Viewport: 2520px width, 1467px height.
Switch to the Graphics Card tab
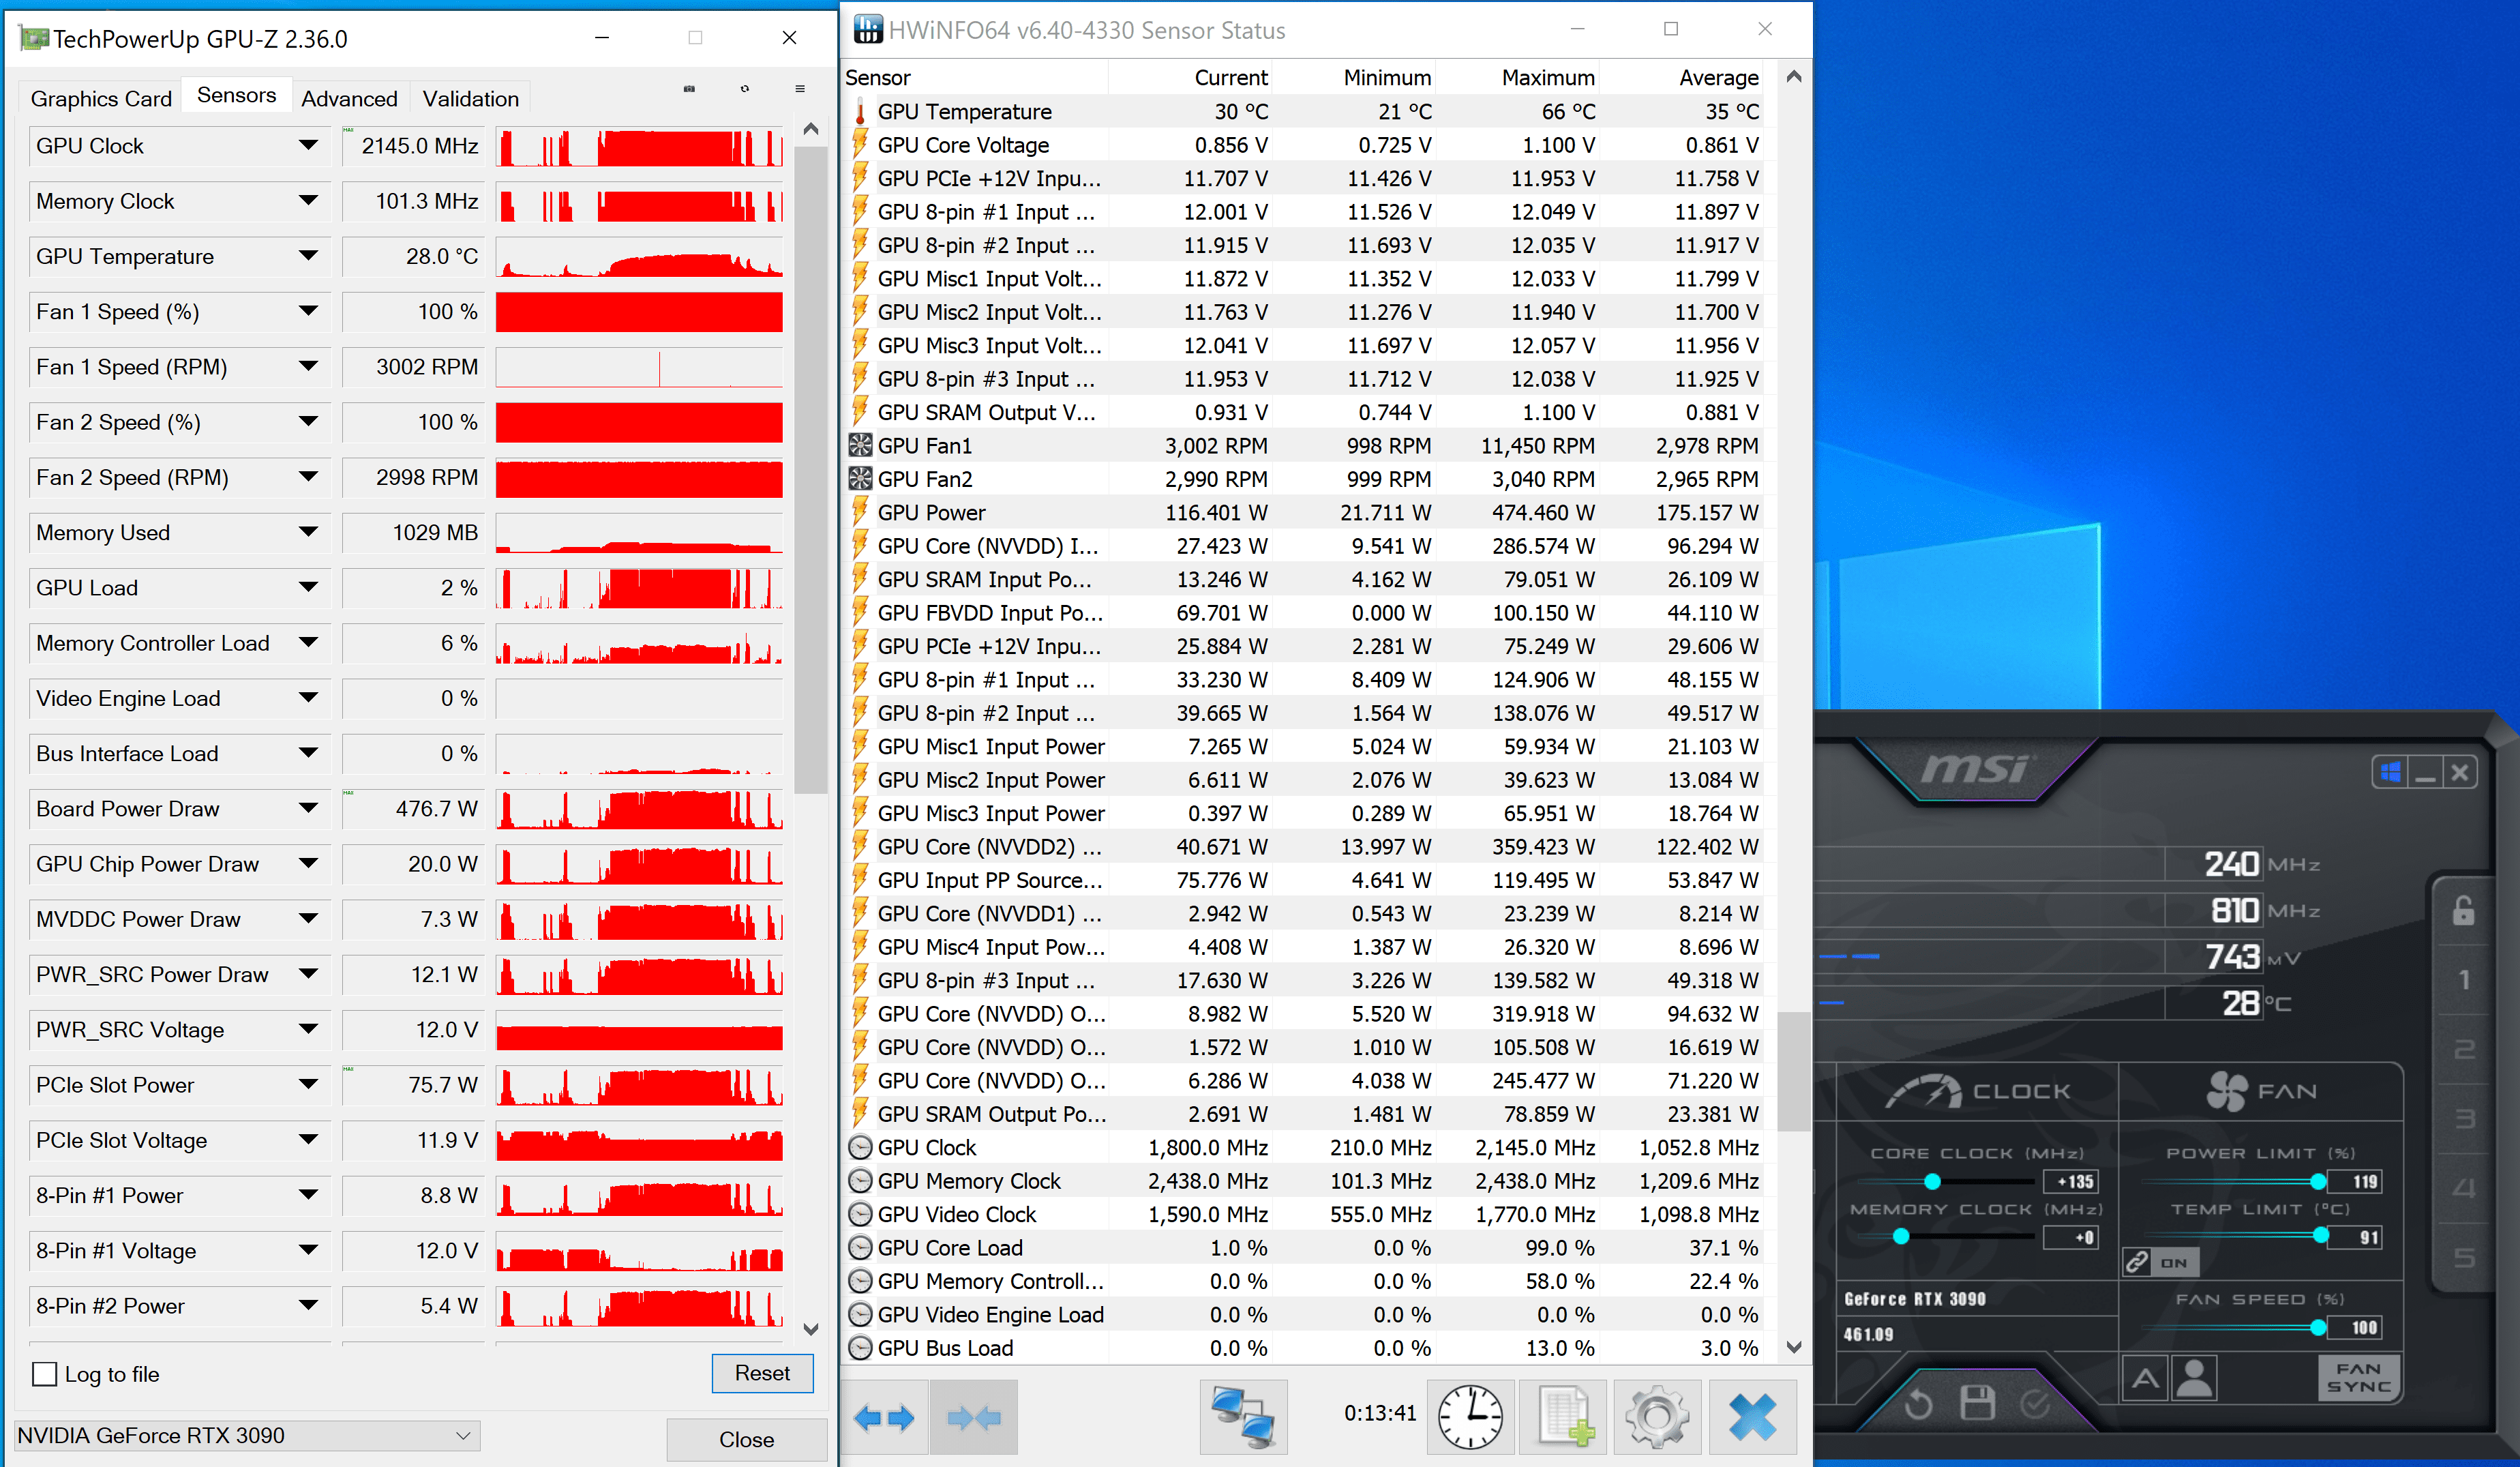pos(101,99)
